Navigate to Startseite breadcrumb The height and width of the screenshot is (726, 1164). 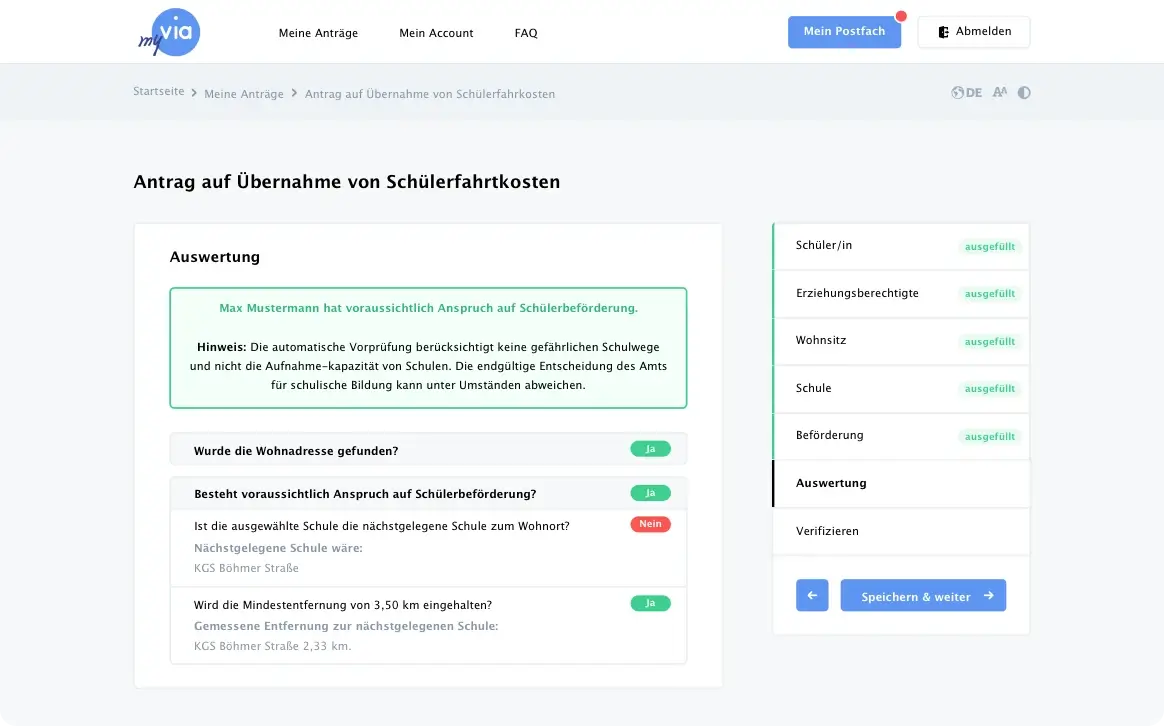click(x=159, y=92)
